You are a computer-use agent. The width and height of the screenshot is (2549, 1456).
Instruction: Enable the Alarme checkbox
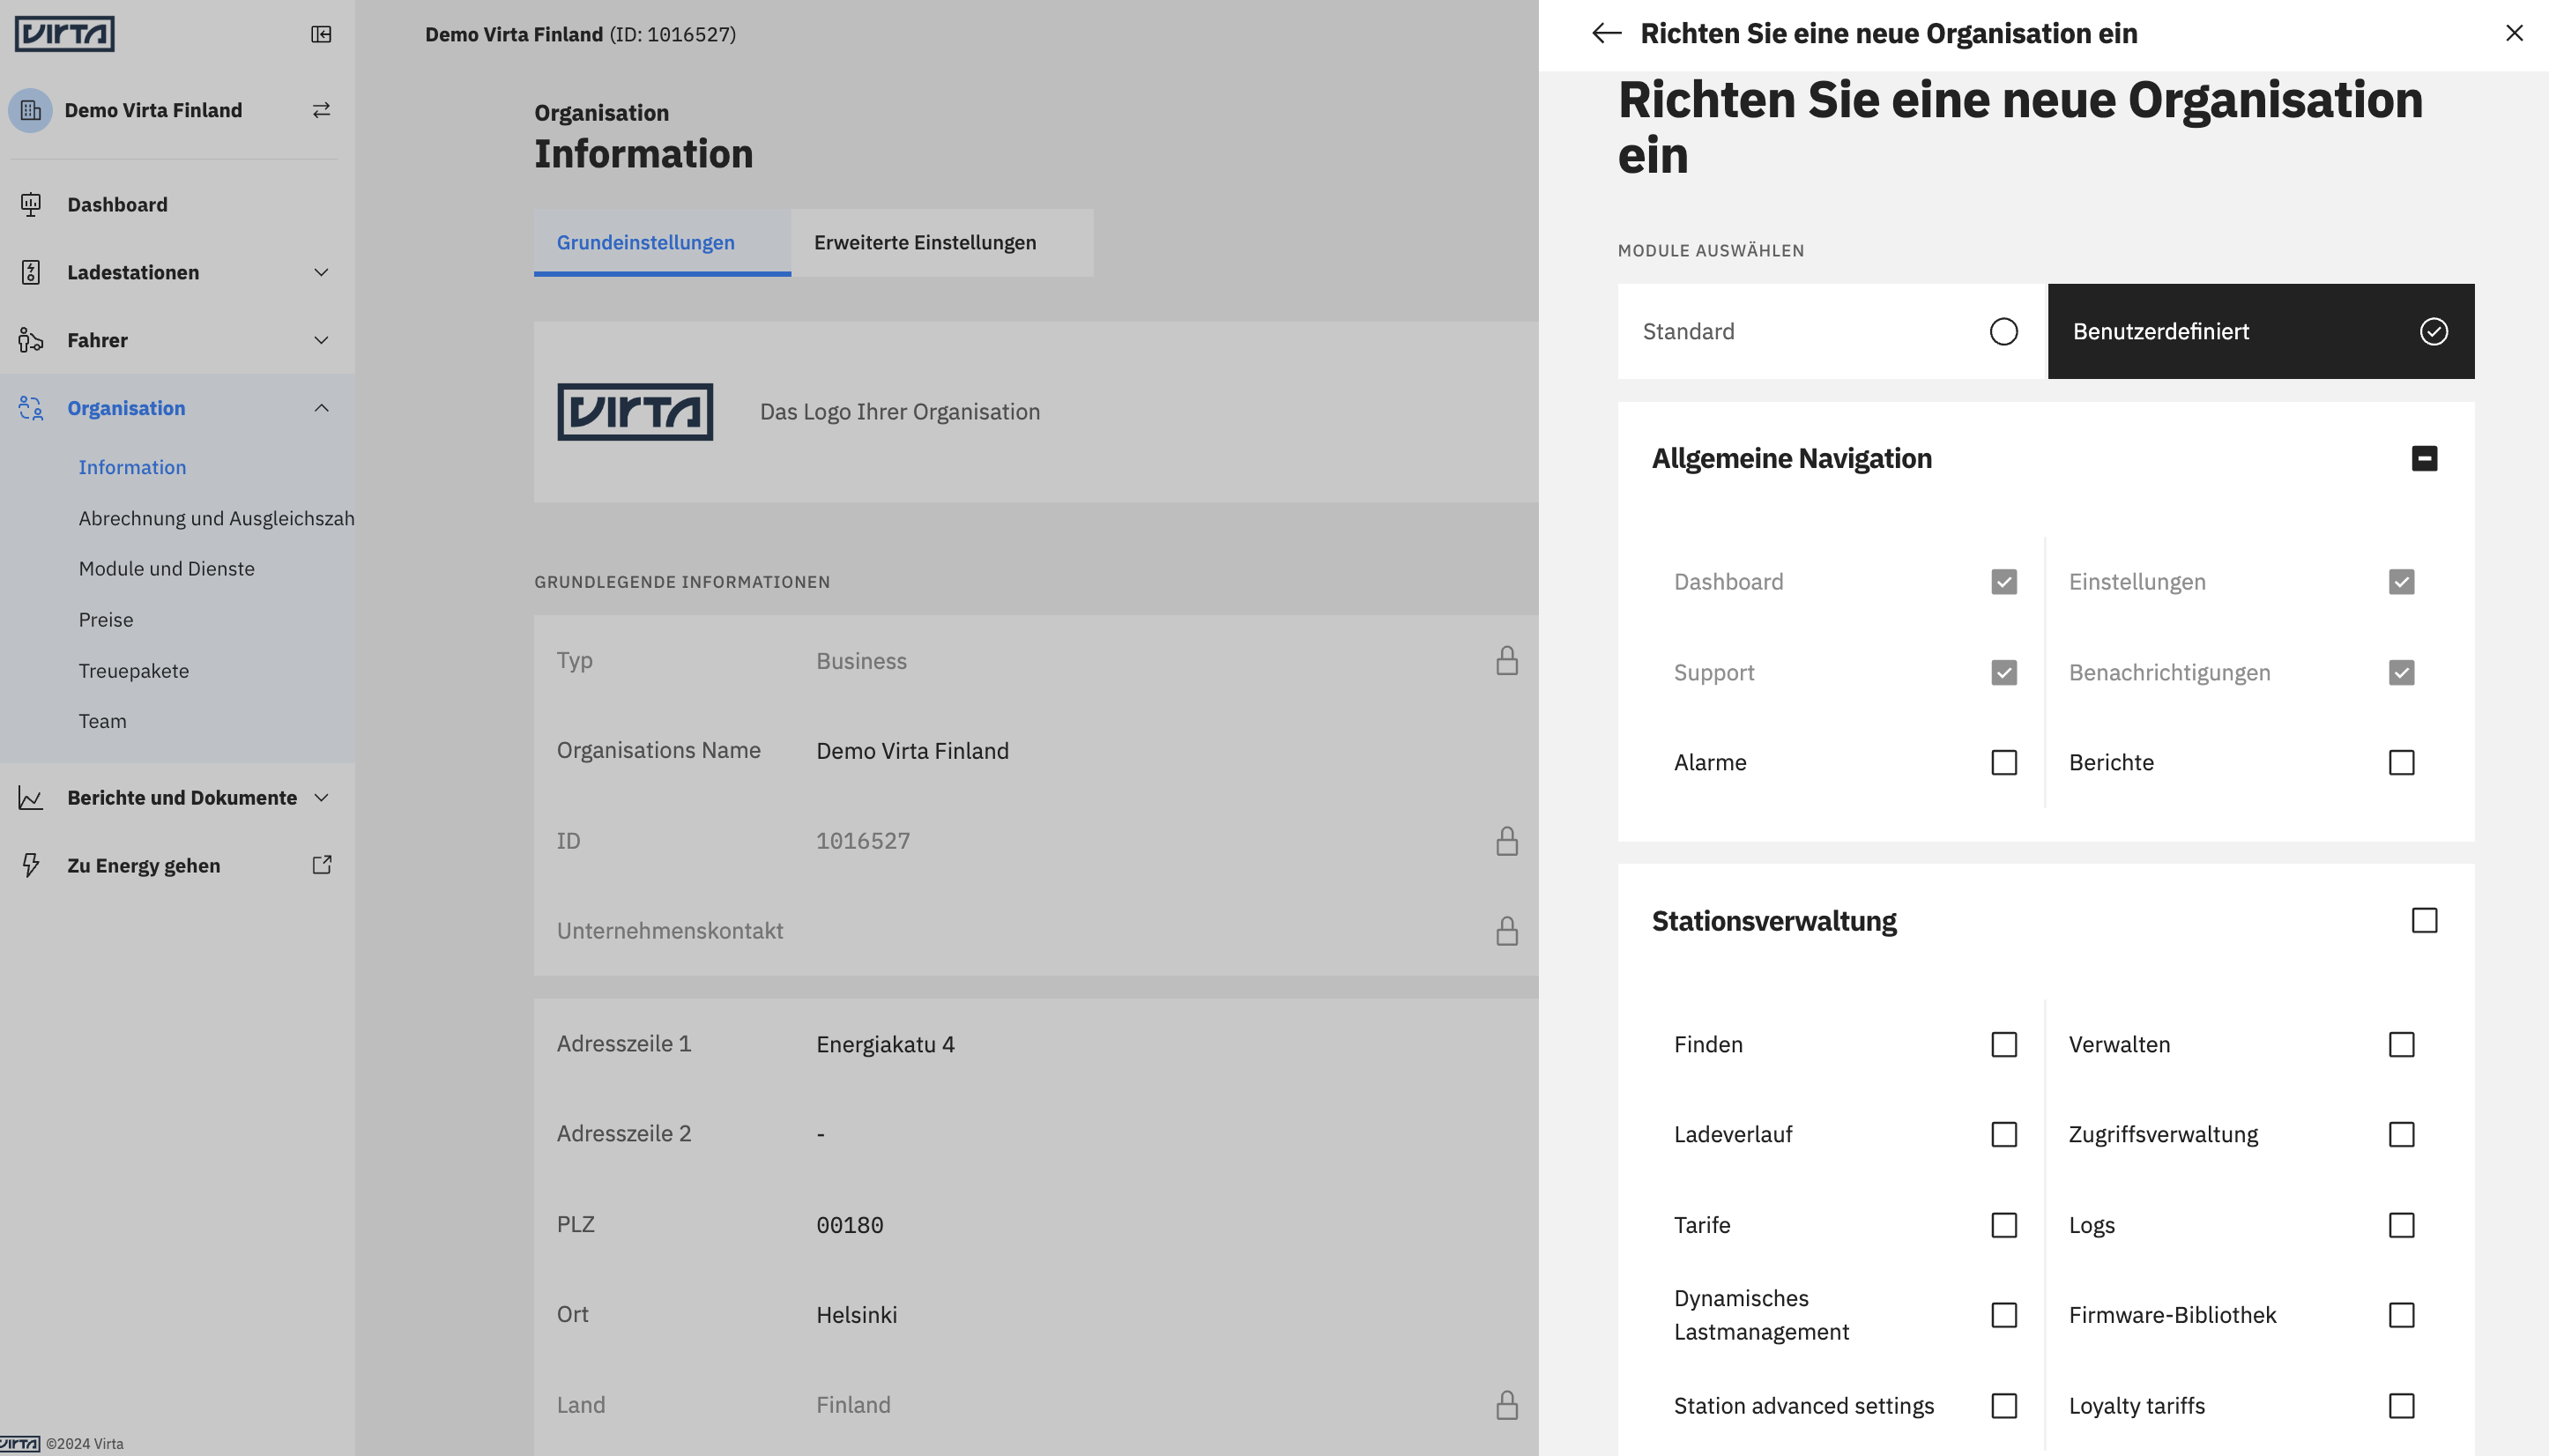tap(2004, 763)
